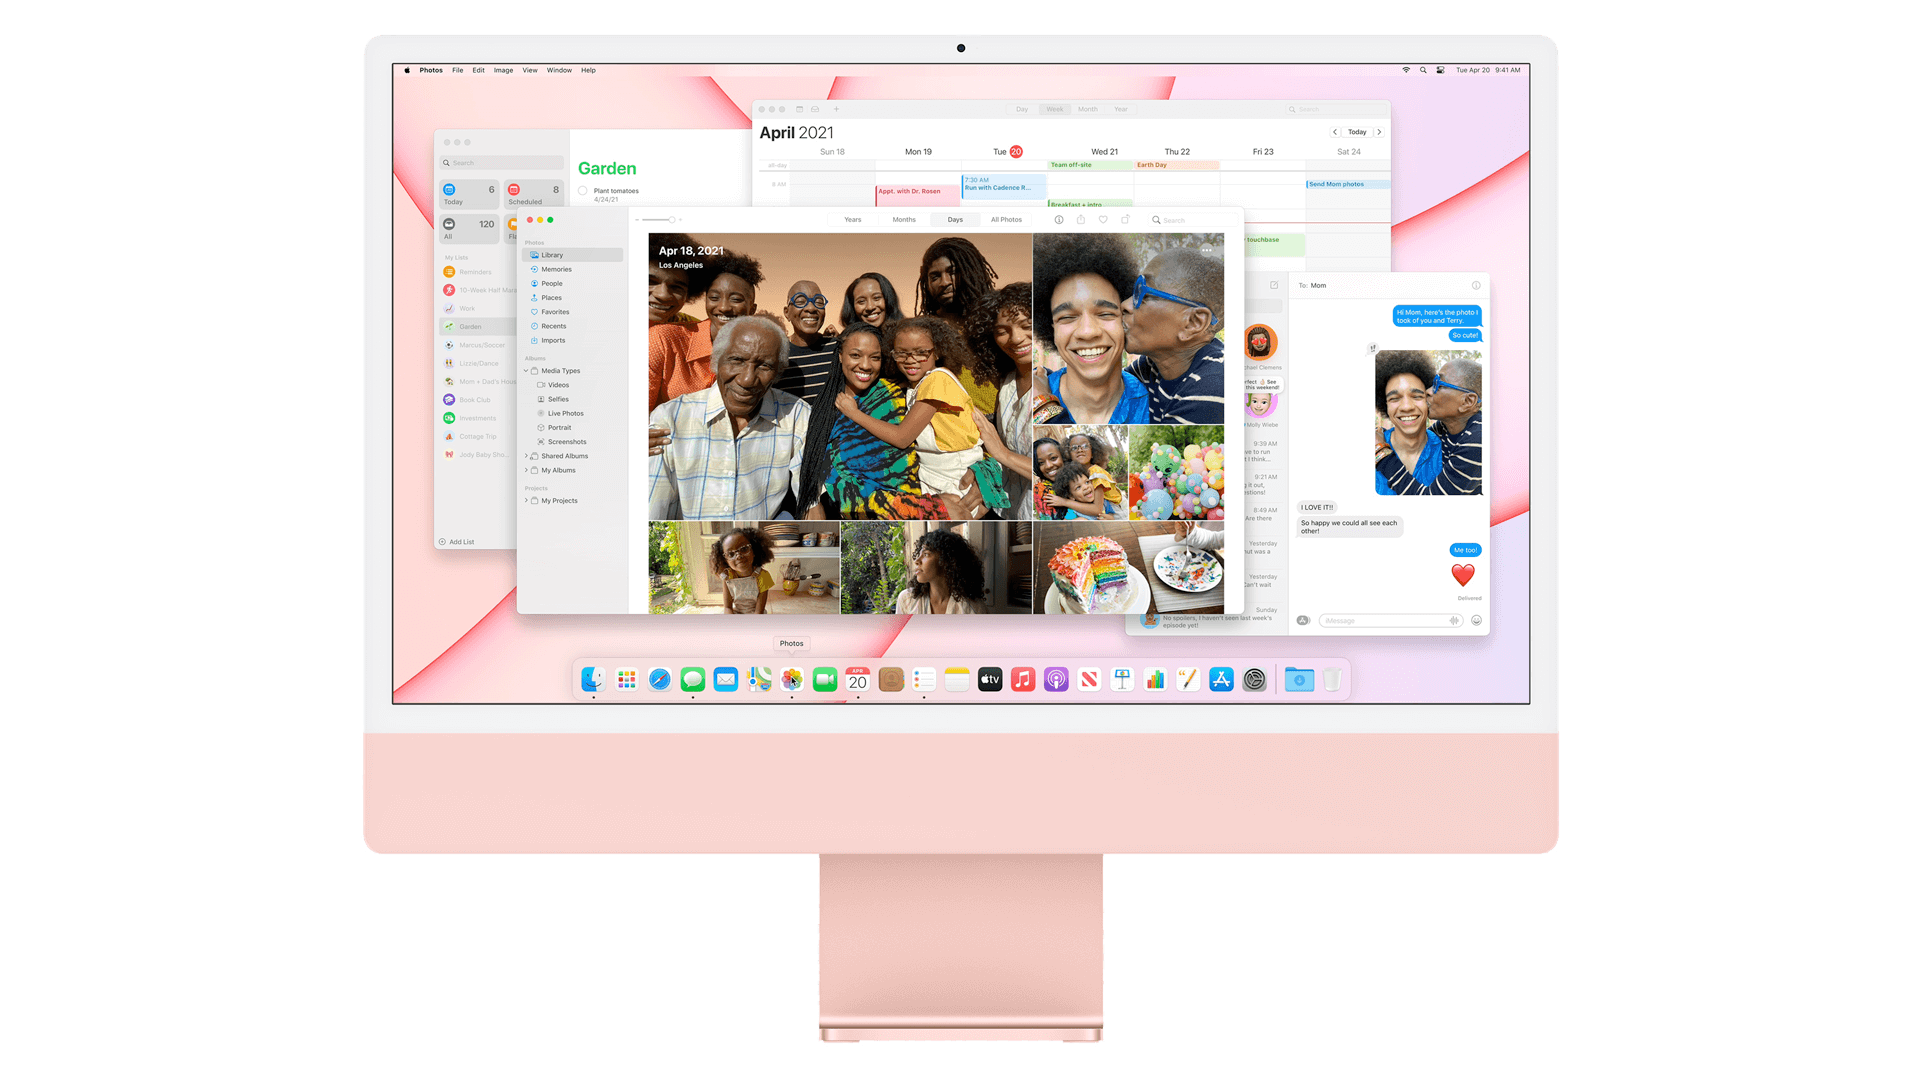Open the Scheduled smart list in Reminders
This screenshot has height=1080, width=1920.
coord(534,194)
